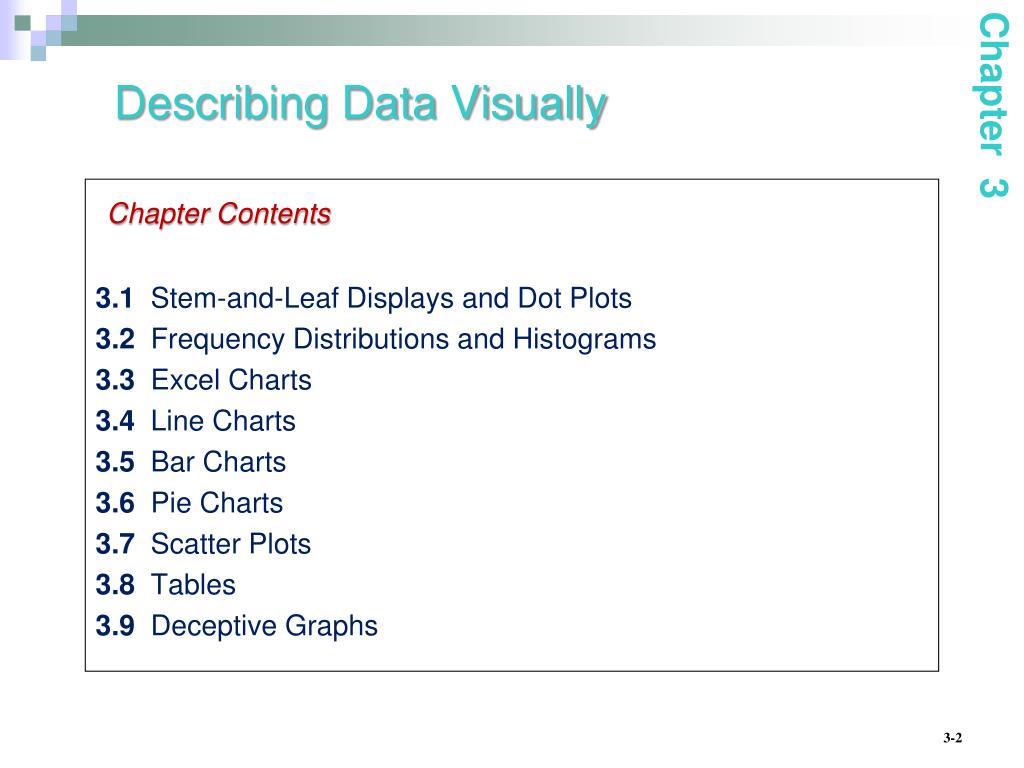Click the words 'Dot Plots' in 3.1

pos(575,298)
